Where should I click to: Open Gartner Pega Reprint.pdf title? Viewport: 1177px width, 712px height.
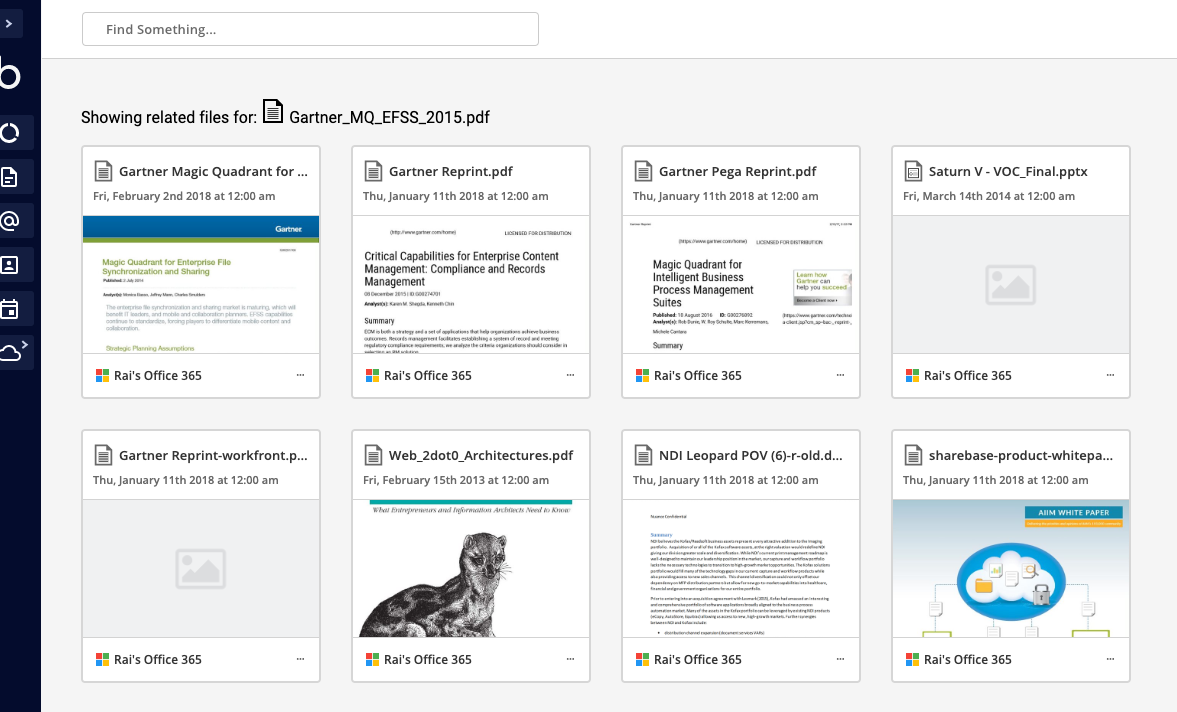click(737, 172)
